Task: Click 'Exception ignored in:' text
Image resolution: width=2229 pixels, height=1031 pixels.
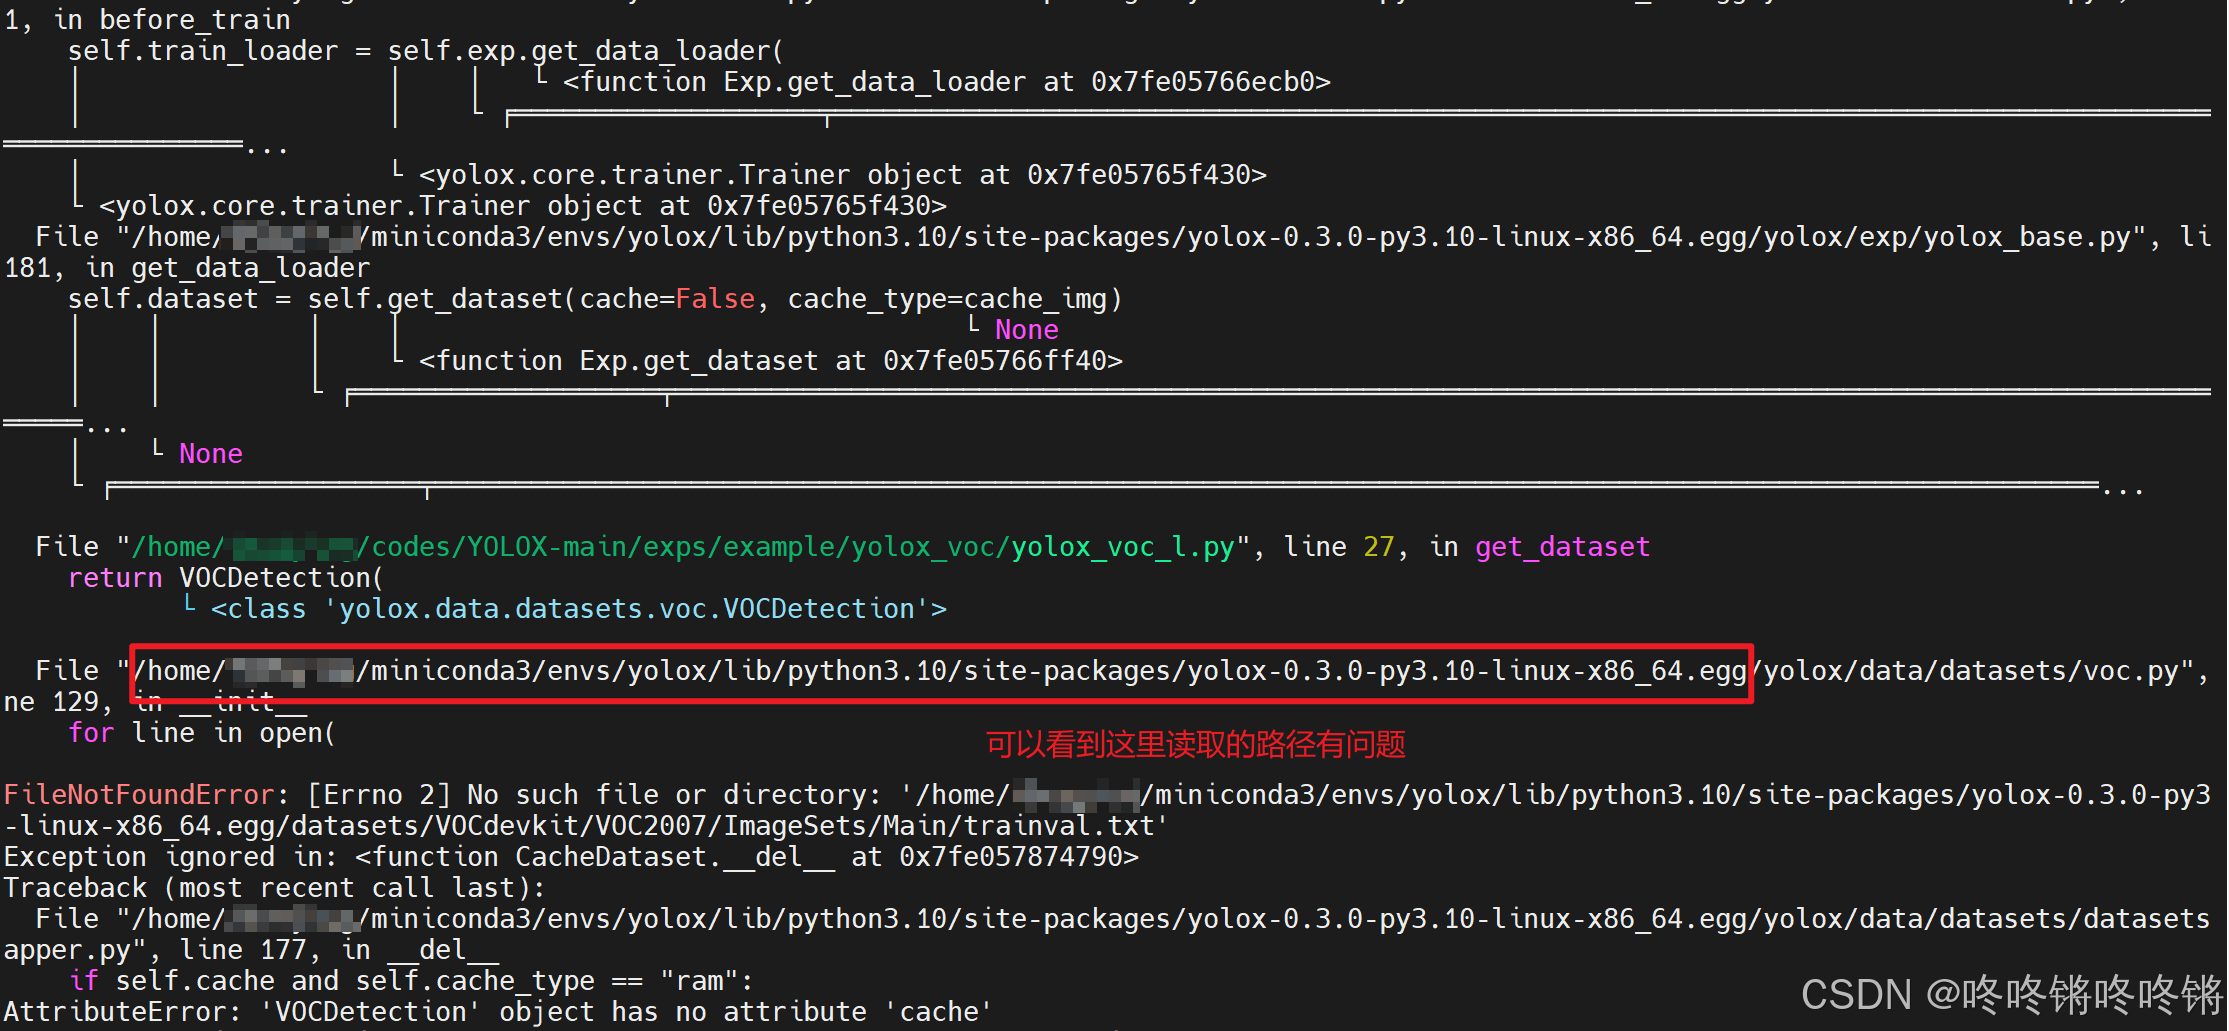Action: [171, 857]
